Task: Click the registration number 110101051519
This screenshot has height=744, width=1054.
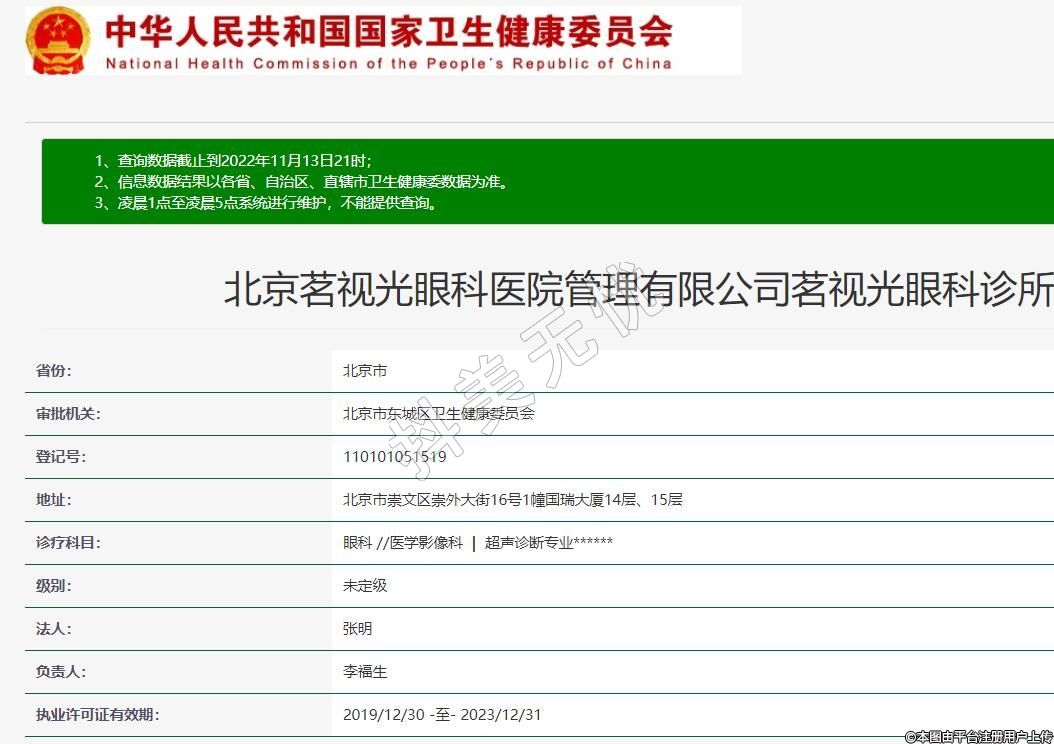Action: [x=394, y=457]
